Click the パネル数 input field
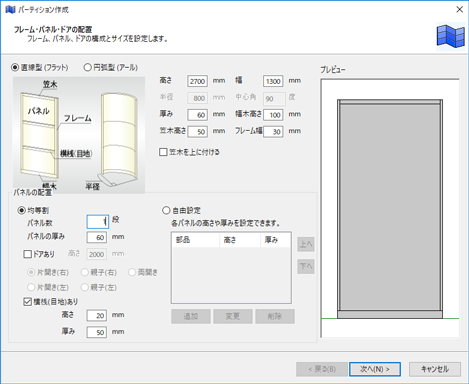Screen dimensions: 469x384 tap(98, 222)
